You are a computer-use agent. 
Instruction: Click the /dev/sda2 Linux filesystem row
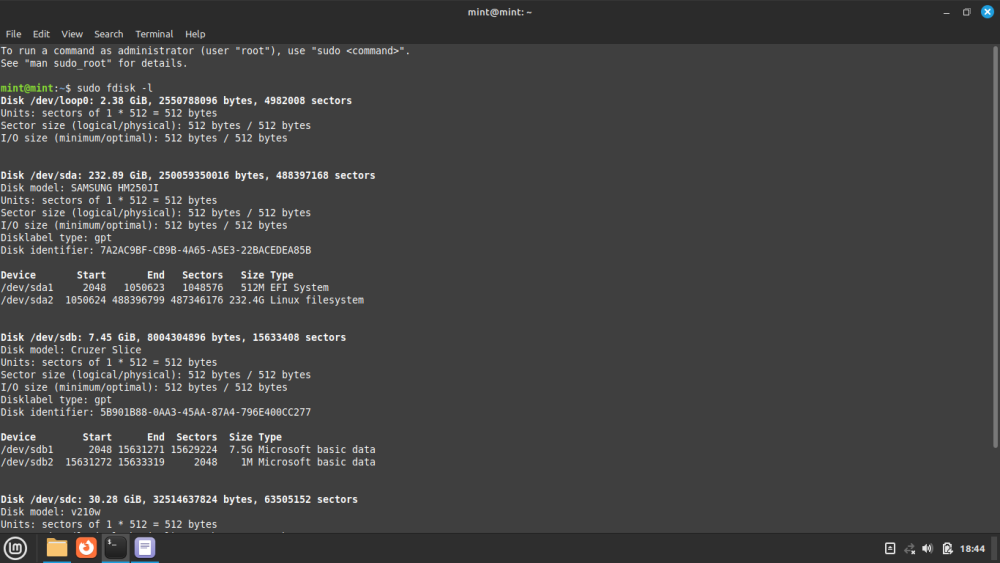182,300
